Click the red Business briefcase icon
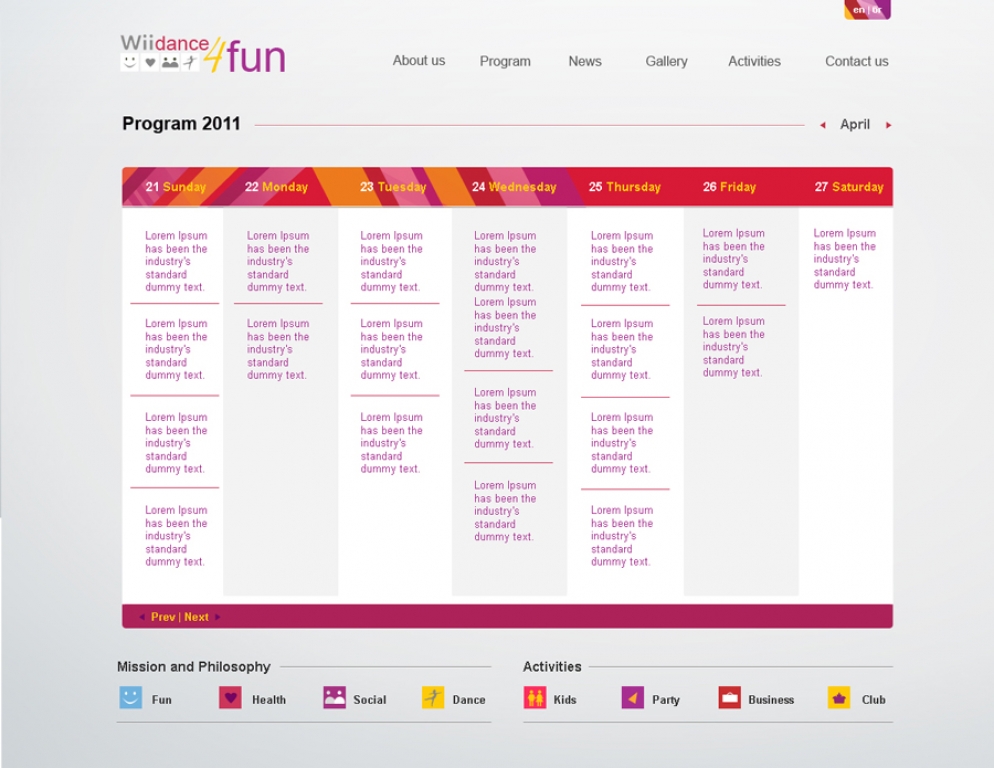This screenshot has width=994, height=768. [730, 698]
